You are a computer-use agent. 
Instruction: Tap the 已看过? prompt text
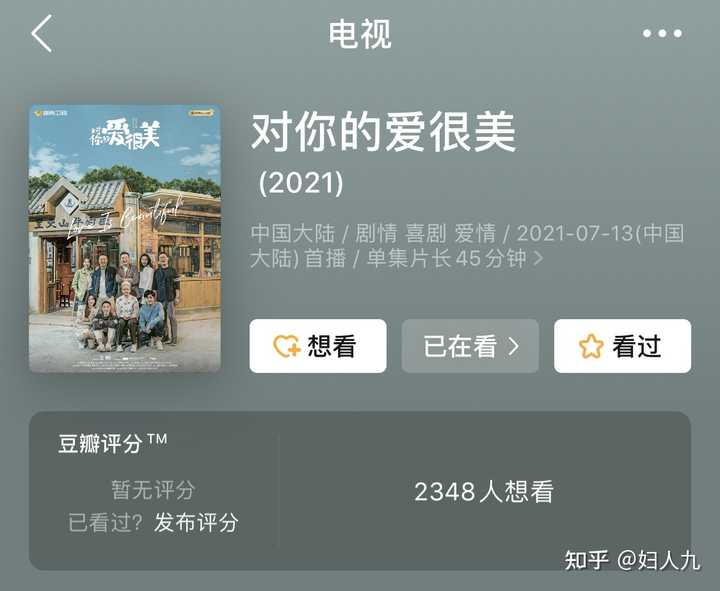coord(106,523)
